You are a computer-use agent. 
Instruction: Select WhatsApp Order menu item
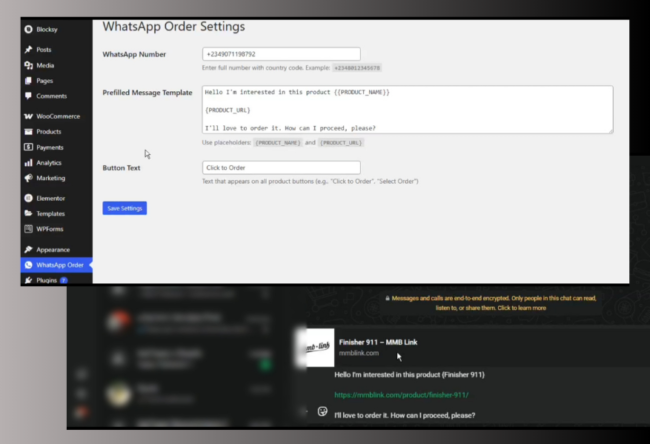56,265
